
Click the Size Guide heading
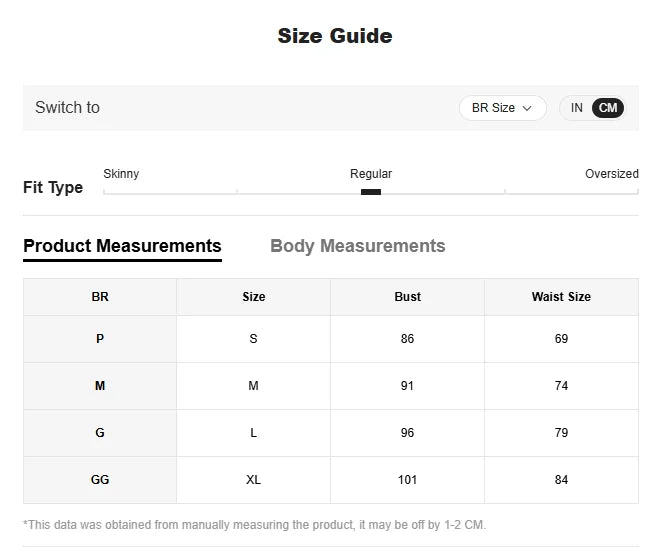pos(334,36)
